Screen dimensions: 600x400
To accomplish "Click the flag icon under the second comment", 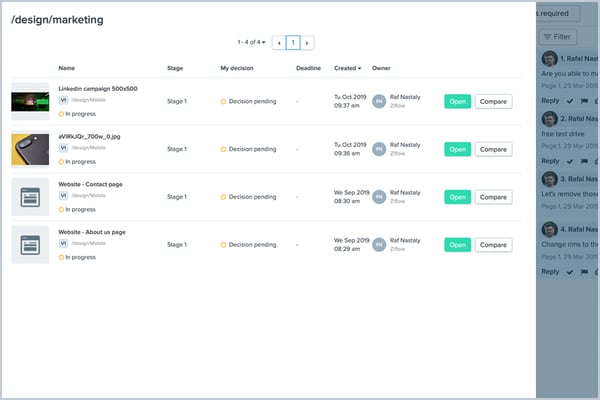I will [x=583, y=160].
